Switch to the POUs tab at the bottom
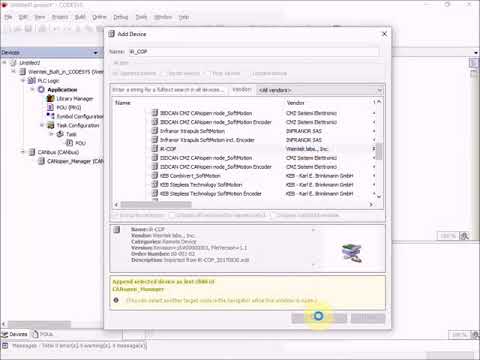 42,334
